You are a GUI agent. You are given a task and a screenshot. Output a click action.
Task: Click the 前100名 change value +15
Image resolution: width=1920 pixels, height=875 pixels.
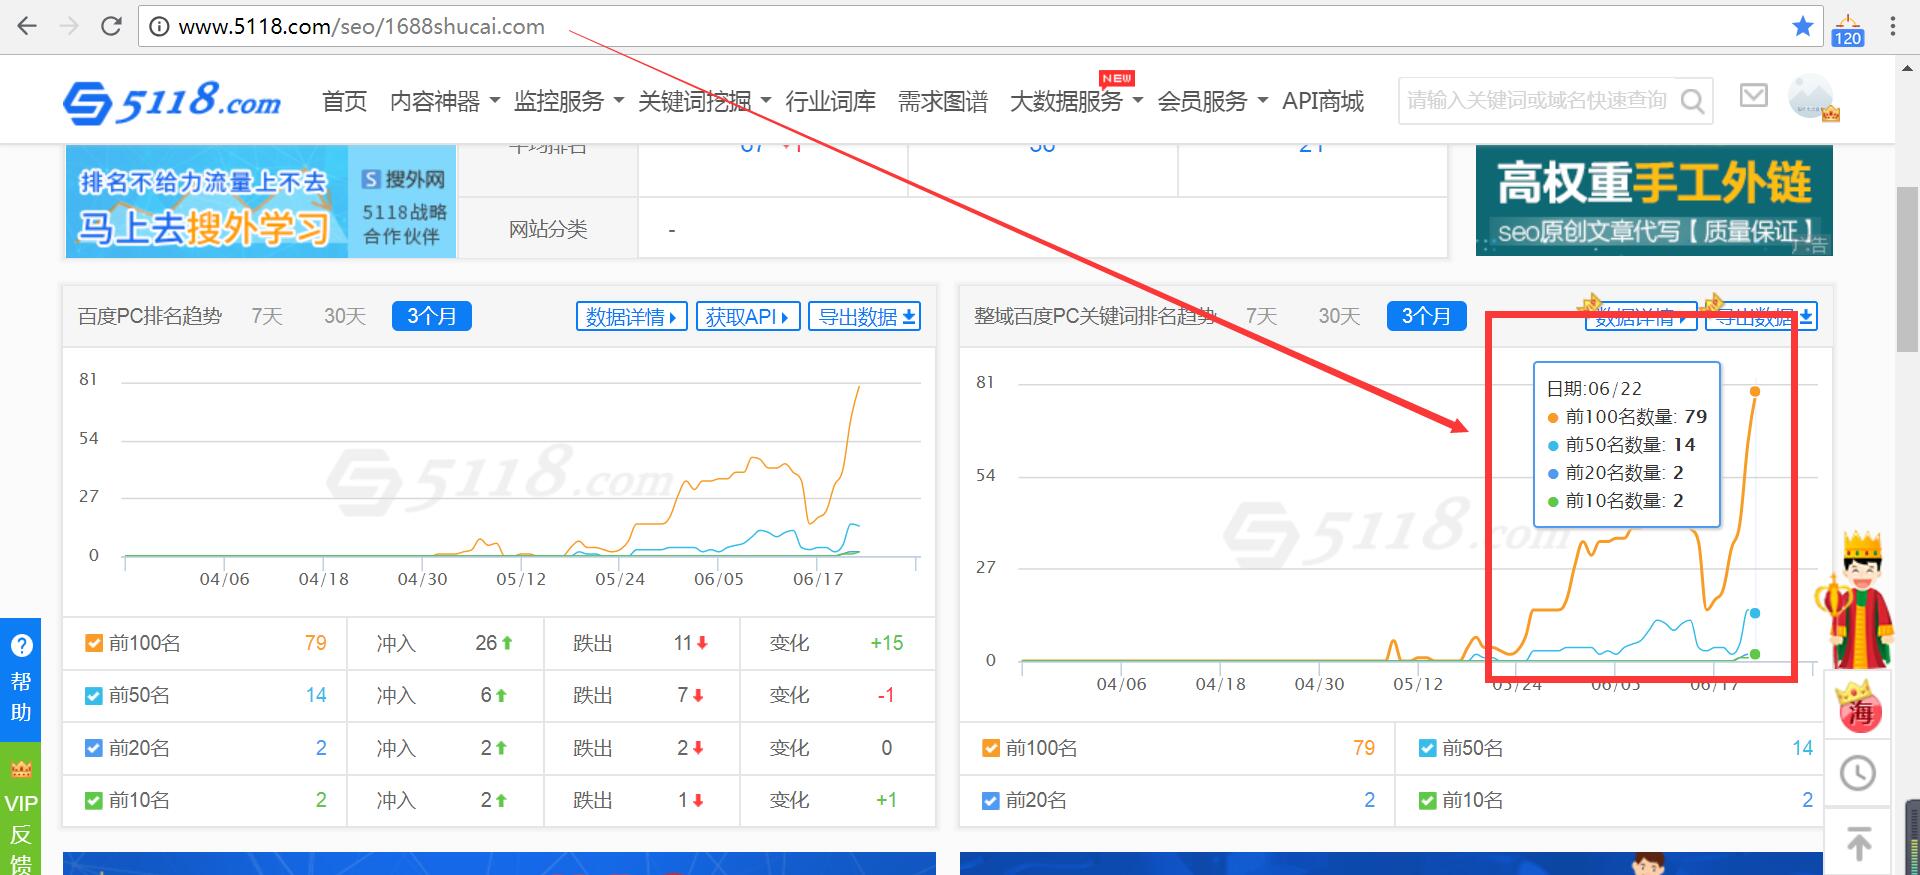886,643
